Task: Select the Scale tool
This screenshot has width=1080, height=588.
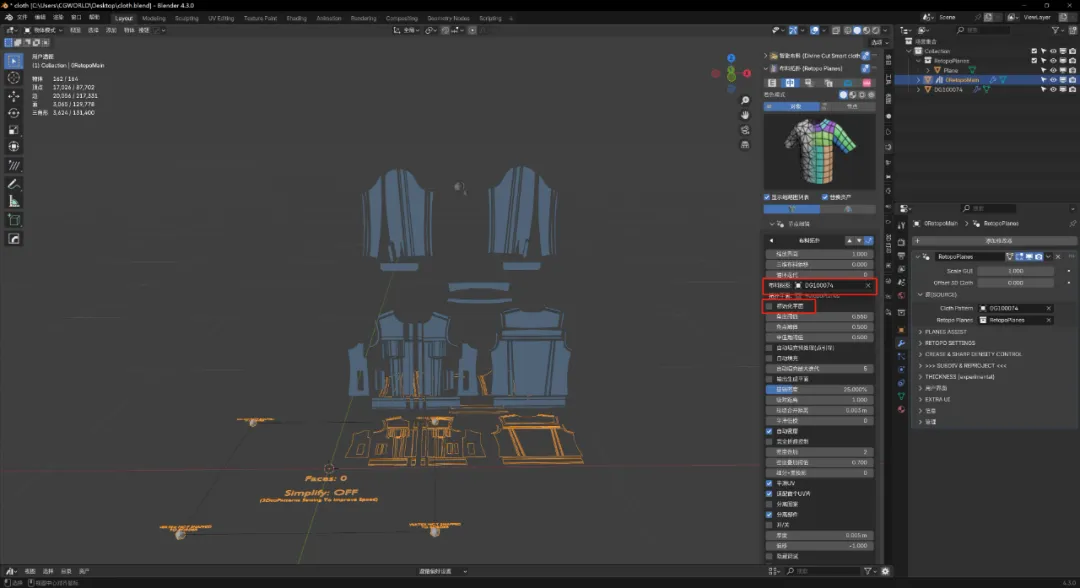Action: click(14, 130)
